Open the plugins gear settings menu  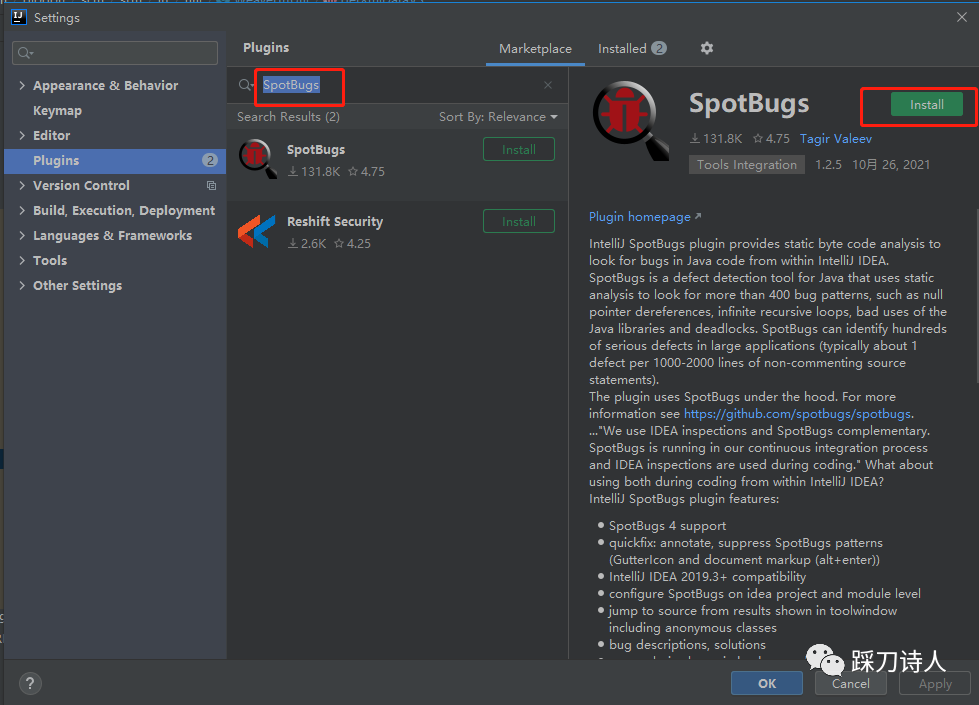click(706, 48)
